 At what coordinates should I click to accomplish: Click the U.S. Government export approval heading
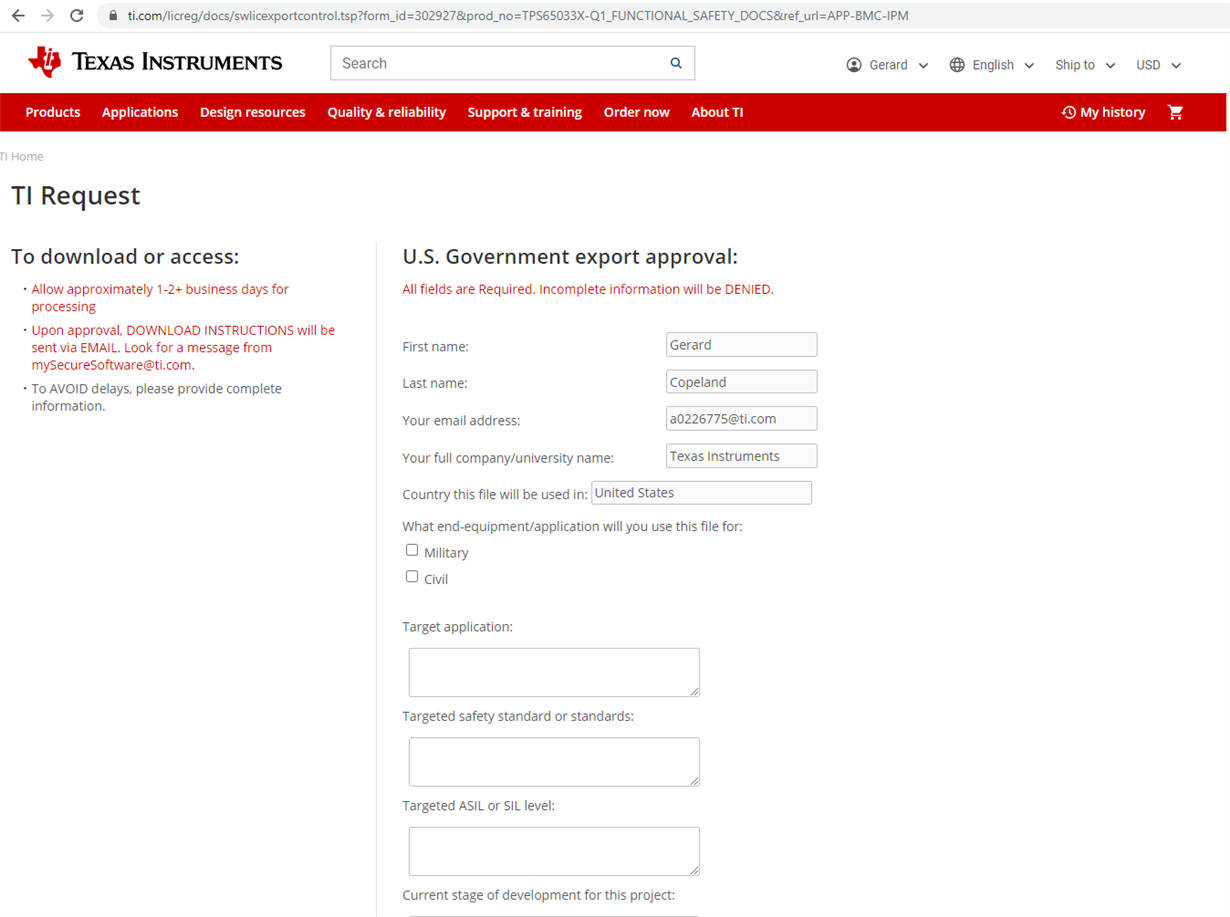pos(570,257)
